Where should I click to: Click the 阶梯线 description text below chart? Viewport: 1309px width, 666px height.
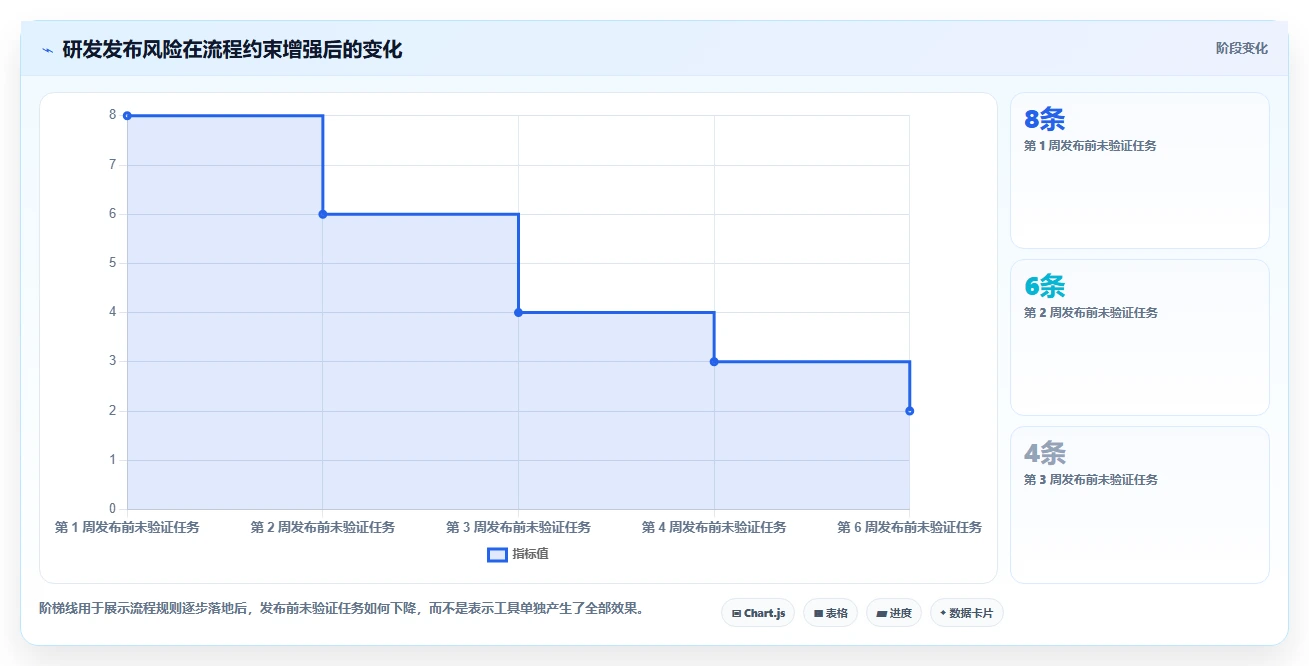point(341,608)
